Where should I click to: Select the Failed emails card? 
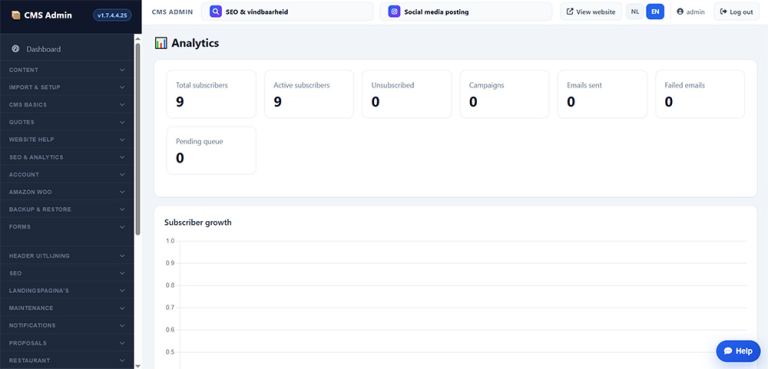click(x=700, y=94)
